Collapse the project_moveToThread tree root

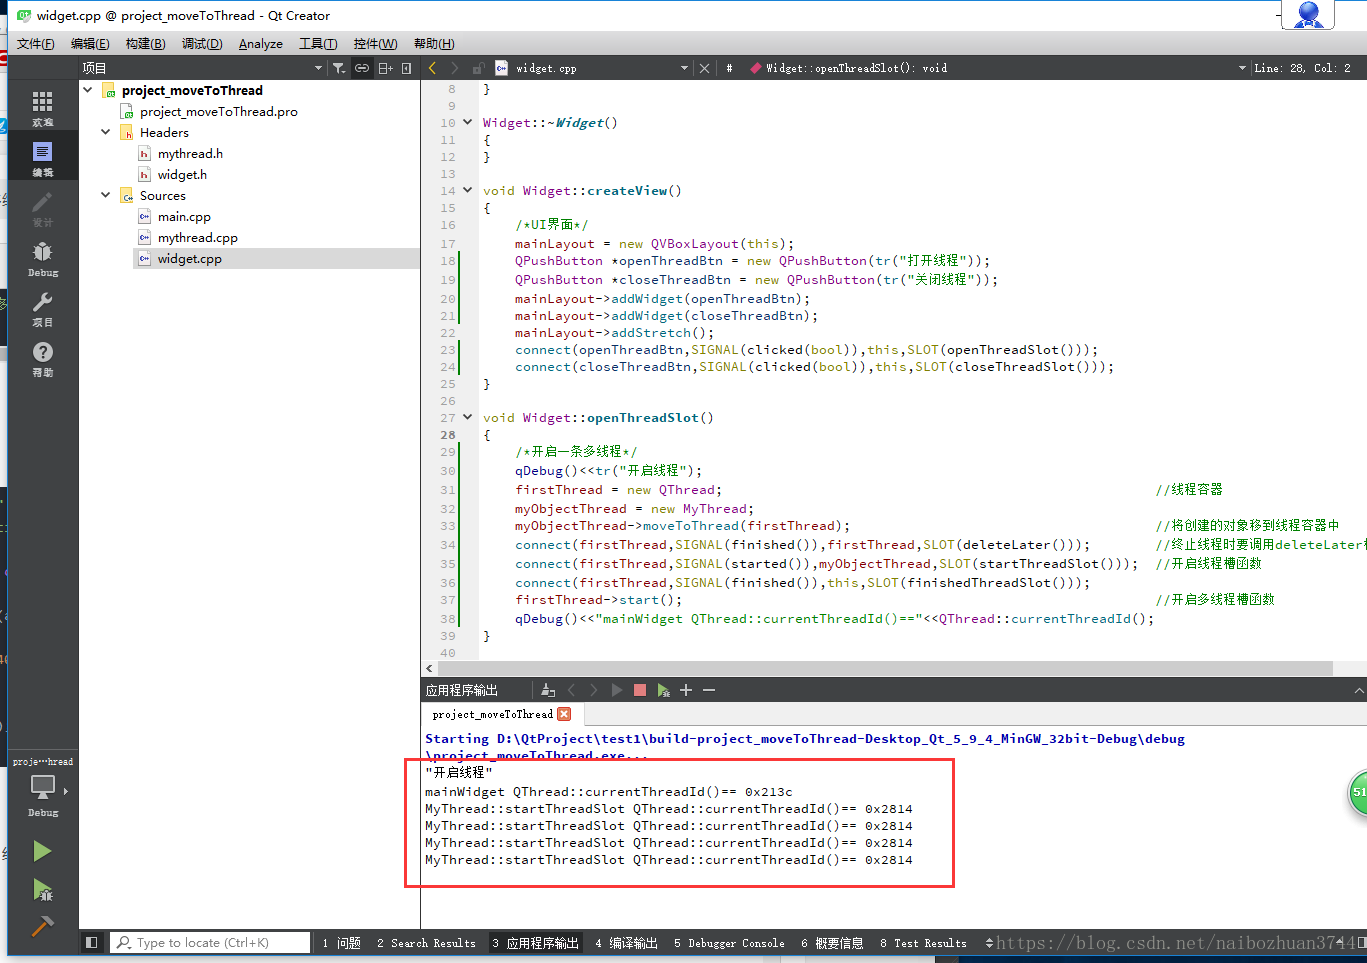click(x=88, y=90)
